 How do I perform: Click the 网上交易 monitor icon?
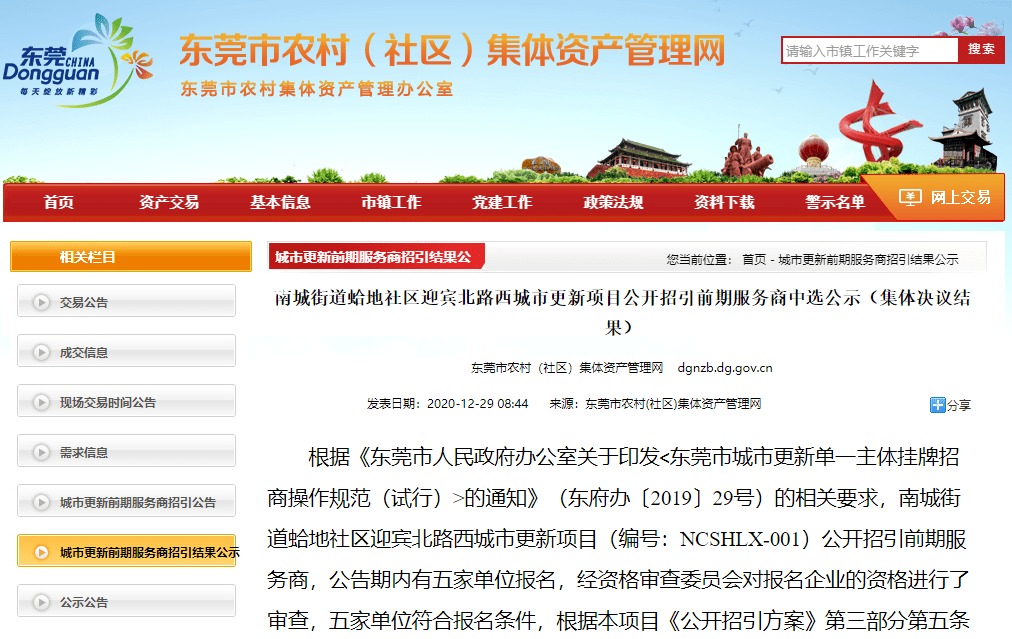(x=910, y=198)
